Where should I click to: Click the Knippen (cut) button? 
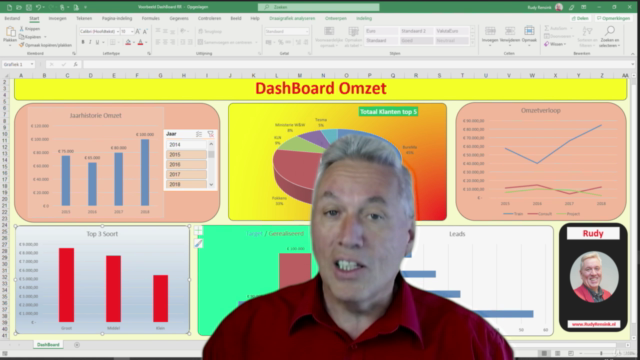coord(29,29)
